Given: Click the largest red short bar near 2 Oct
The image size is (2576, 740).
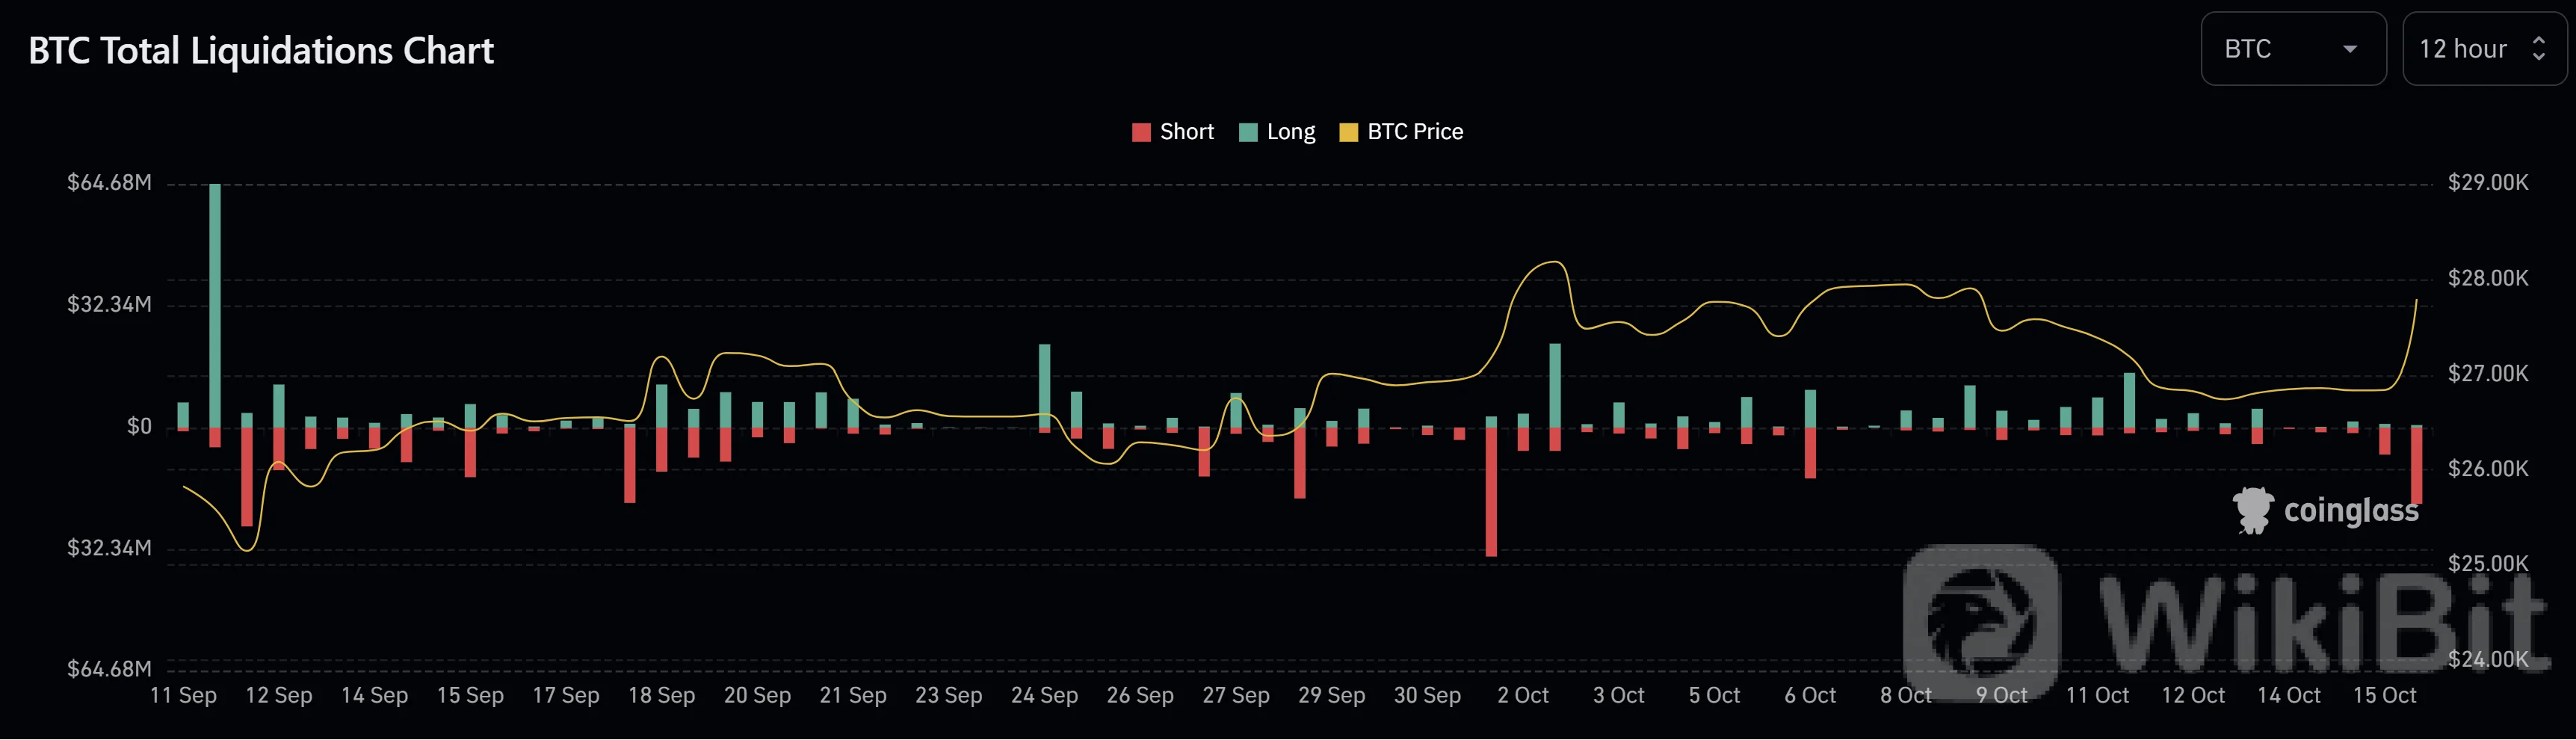Looking at the screenshot, I should [1491, 490].
